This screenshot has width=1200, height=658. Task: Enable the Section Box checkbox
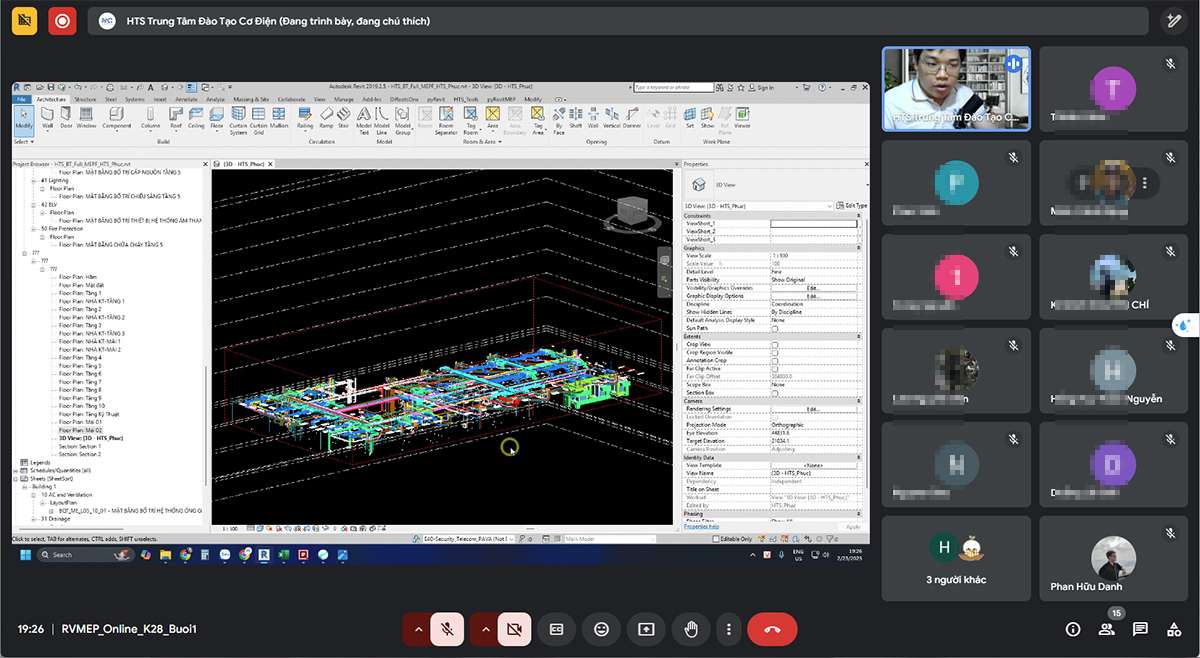pyautogui.click(x=775, y=393)
